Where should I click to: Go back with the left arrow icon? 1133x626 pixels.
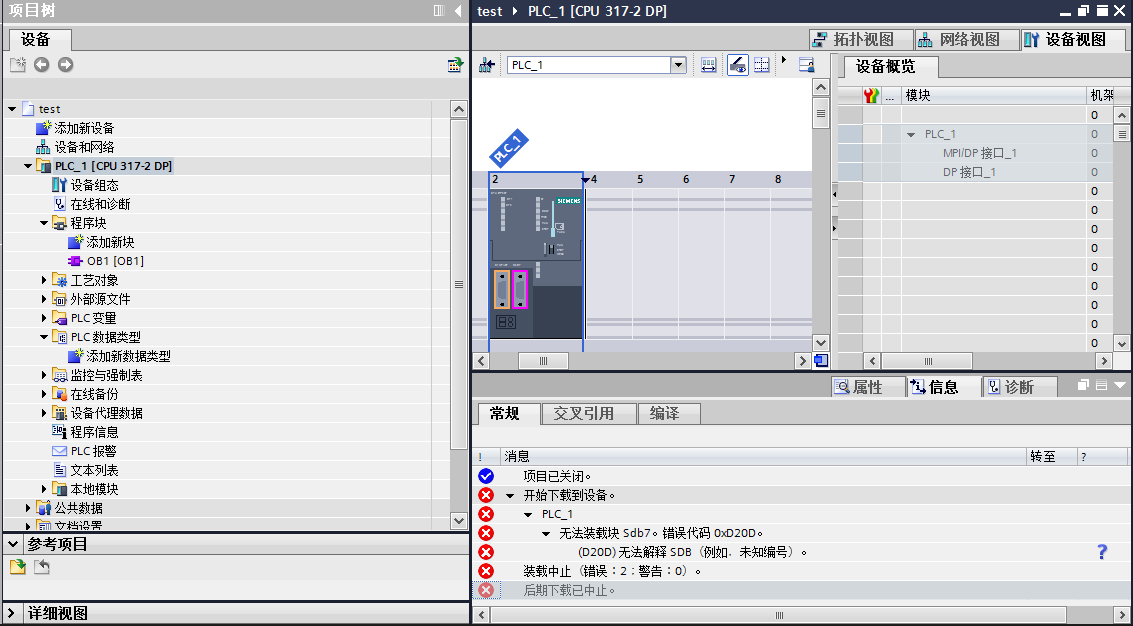42,65
